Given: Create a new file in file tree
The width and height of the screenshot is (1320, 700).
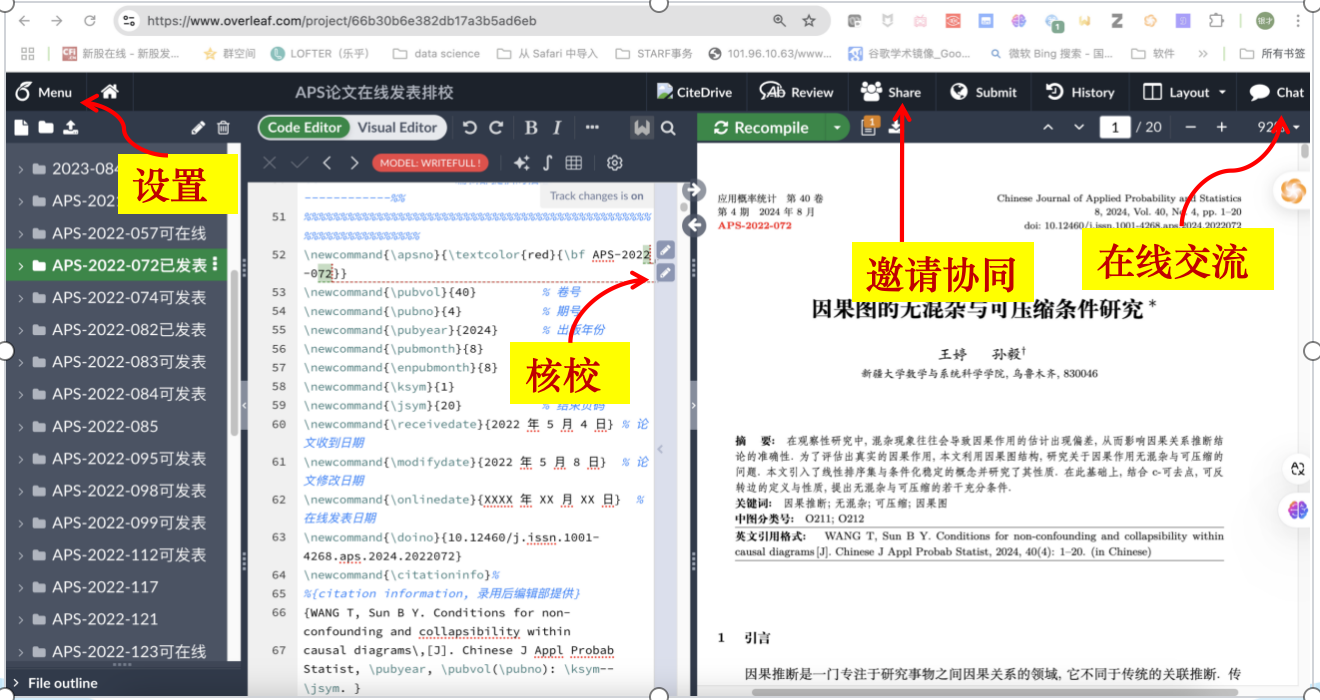Looking at the screenshot, I should coord(21,128).
